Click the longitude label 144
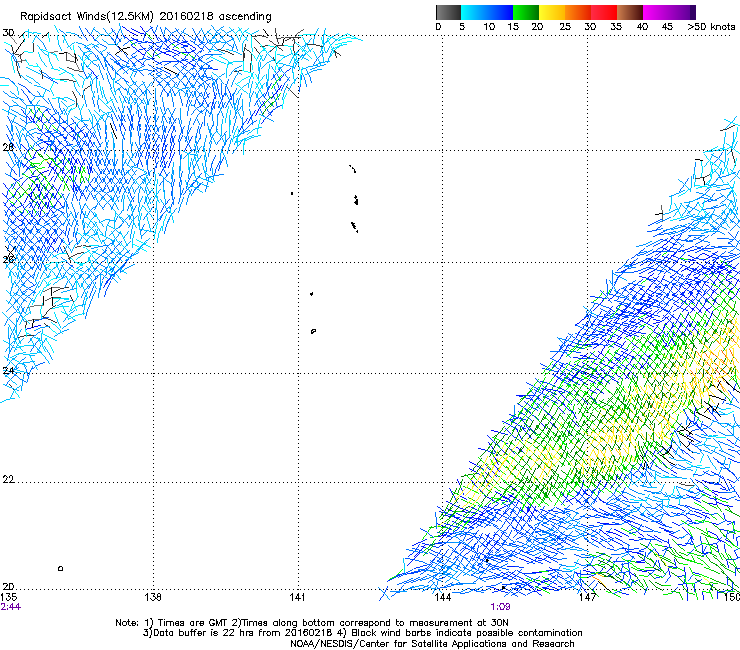 (442, 597)
